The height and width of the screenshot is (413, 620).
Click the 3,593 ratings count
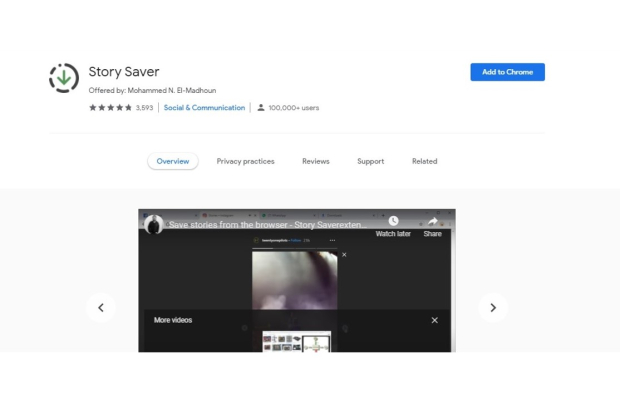point(144,108)
